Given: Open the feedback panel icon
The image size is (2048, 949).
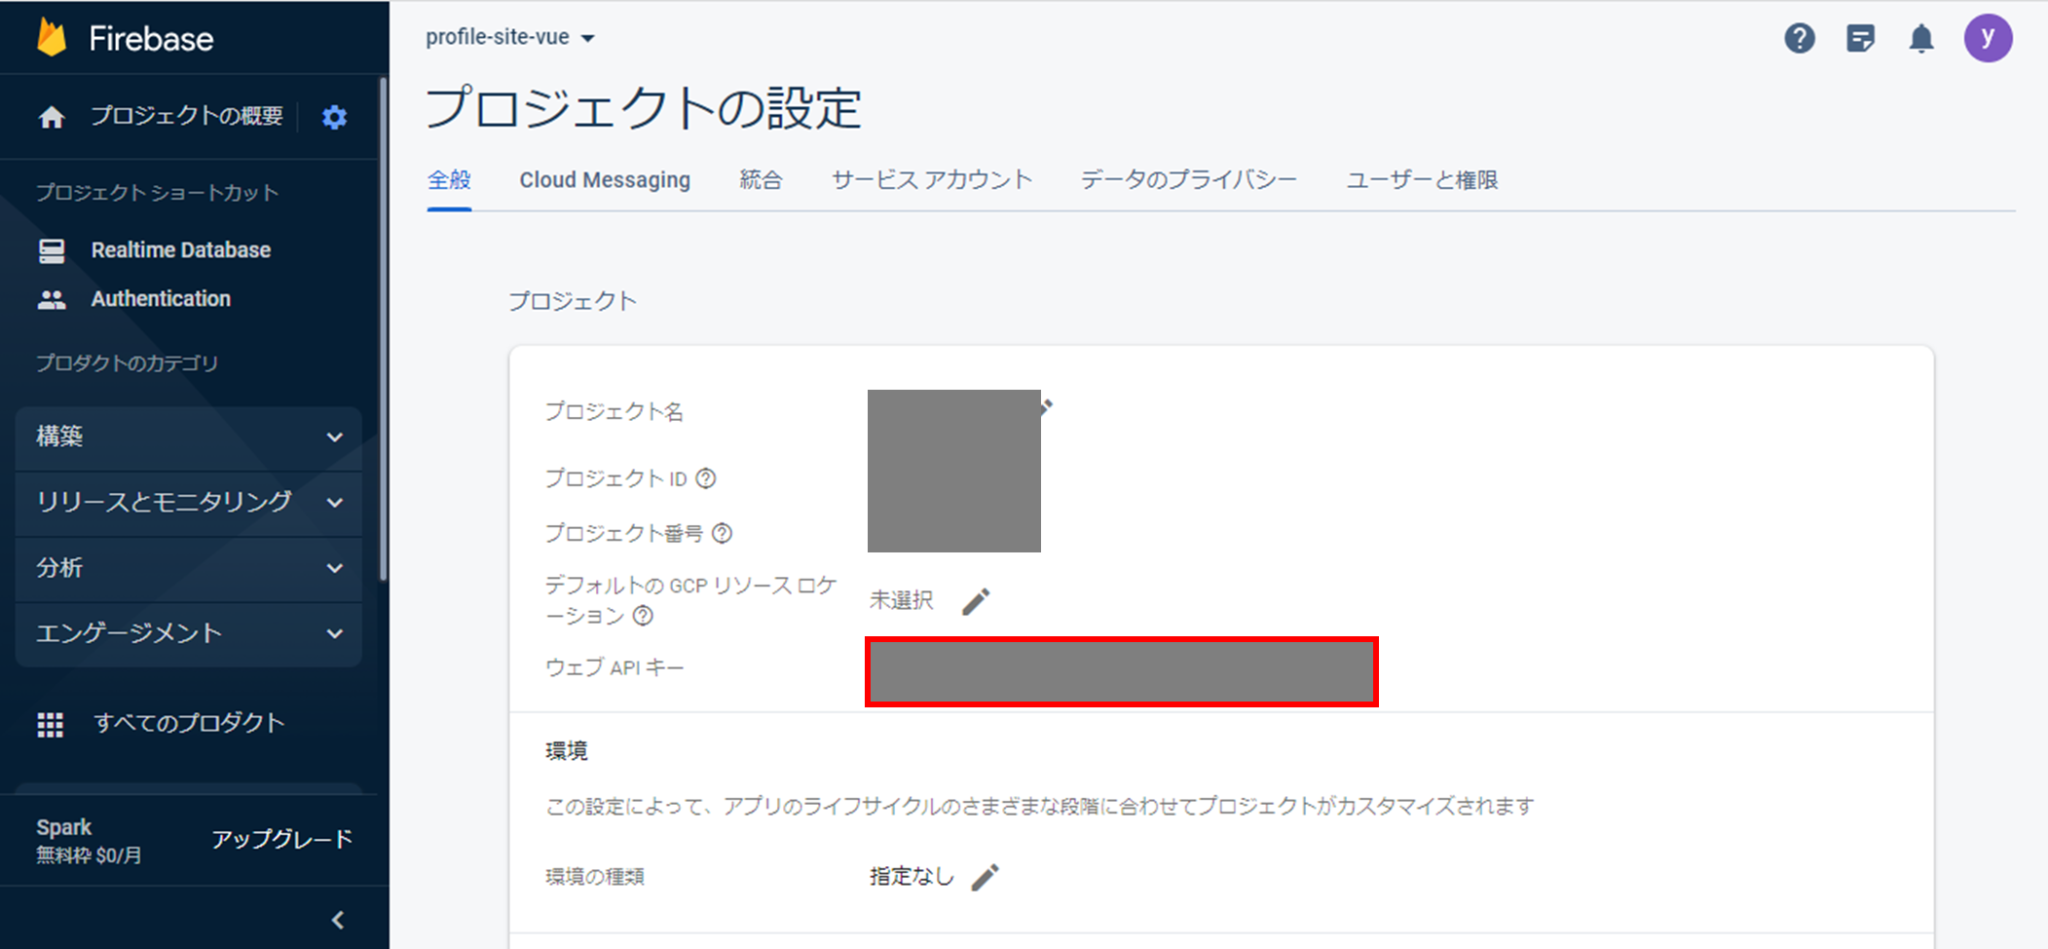Looking at the screenshot, I should coord(1860,37).
